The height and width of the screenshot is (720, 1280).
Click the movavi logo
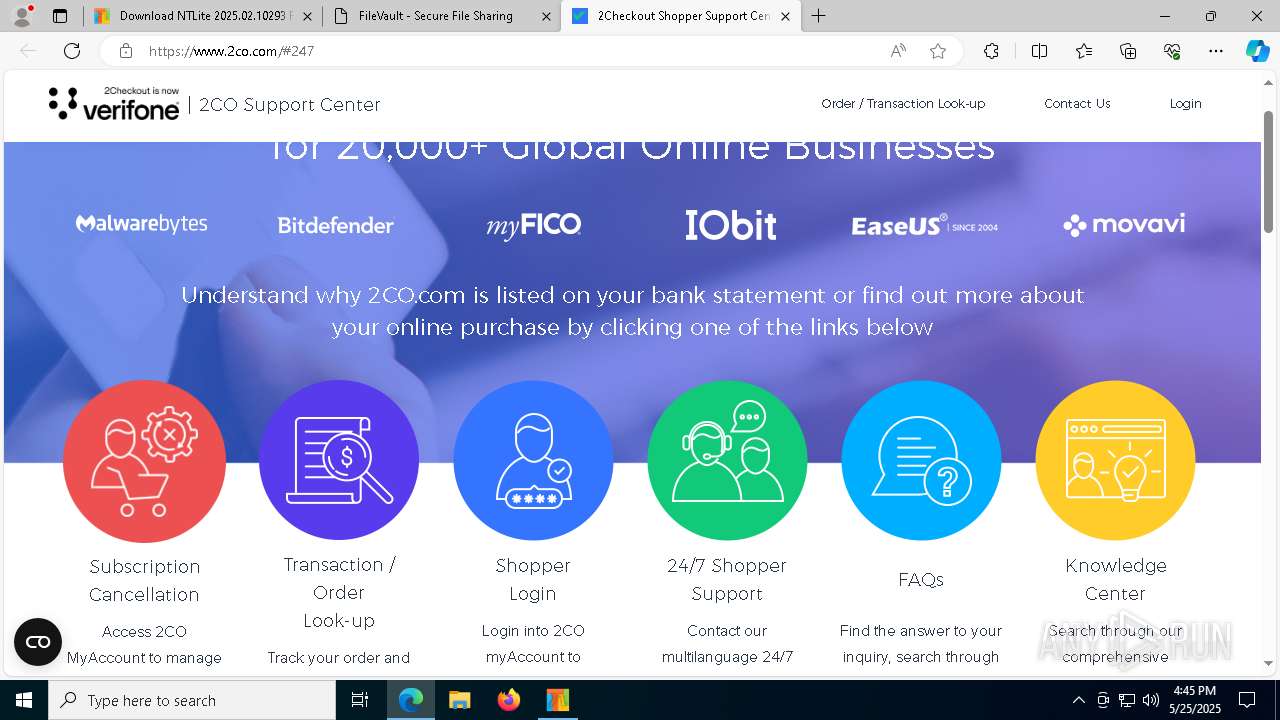[x=1124, y=224]
